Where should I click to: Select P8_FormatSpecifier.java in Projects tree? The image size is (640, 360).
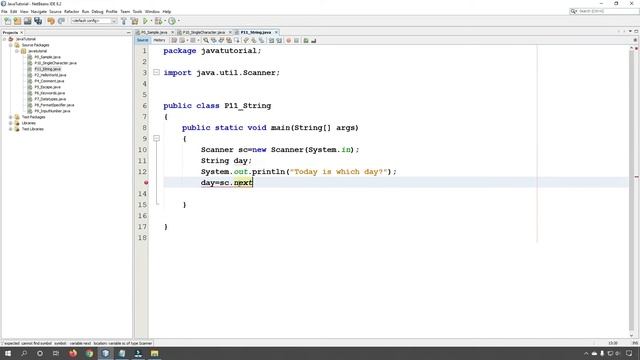[x=54, y=105]
